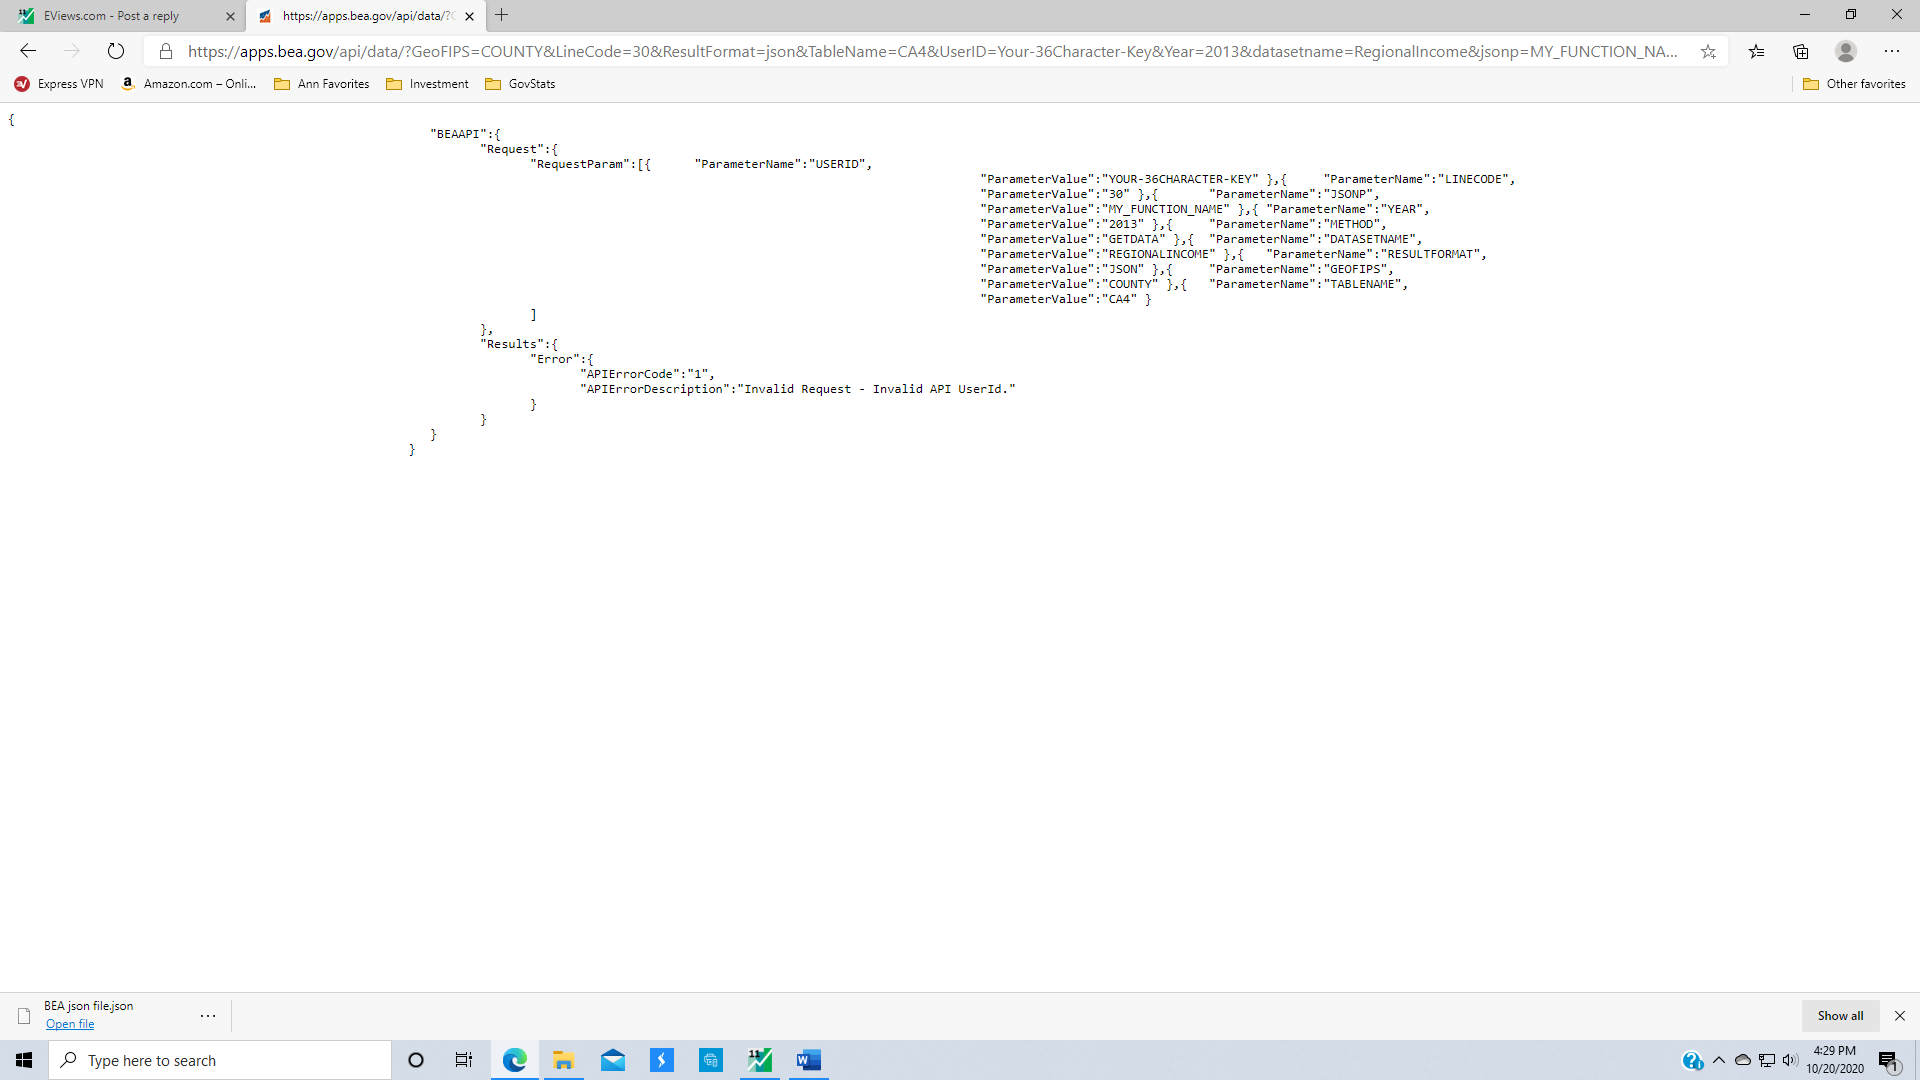Close the apps.bea.gov tab
The width and height of the screenshot is (1920, 1080).
pos(469,16)
